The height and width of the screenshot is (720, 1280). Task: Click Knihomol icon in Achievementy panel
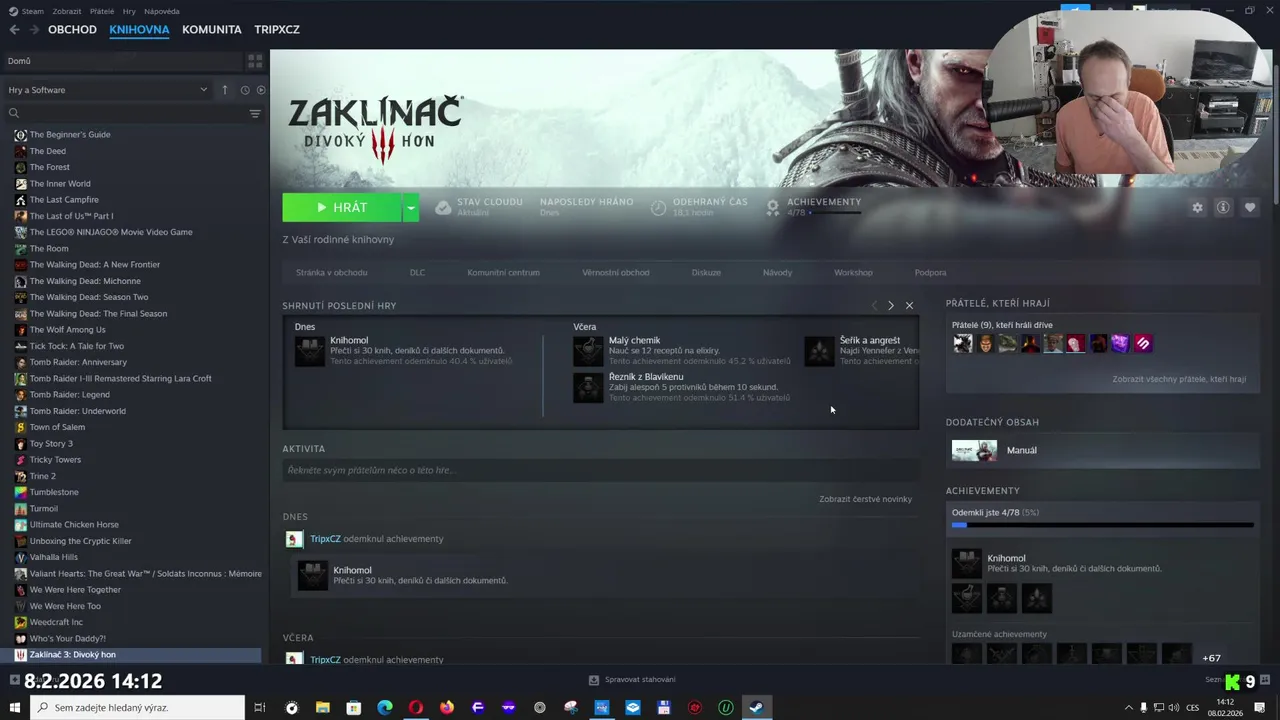point(967,564)
